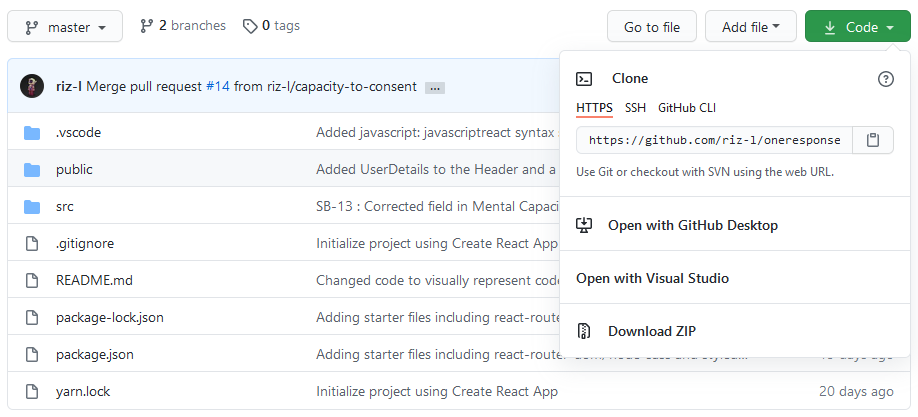
Task: Switch to the SSH clone tab
Action: tap(635, 107)
